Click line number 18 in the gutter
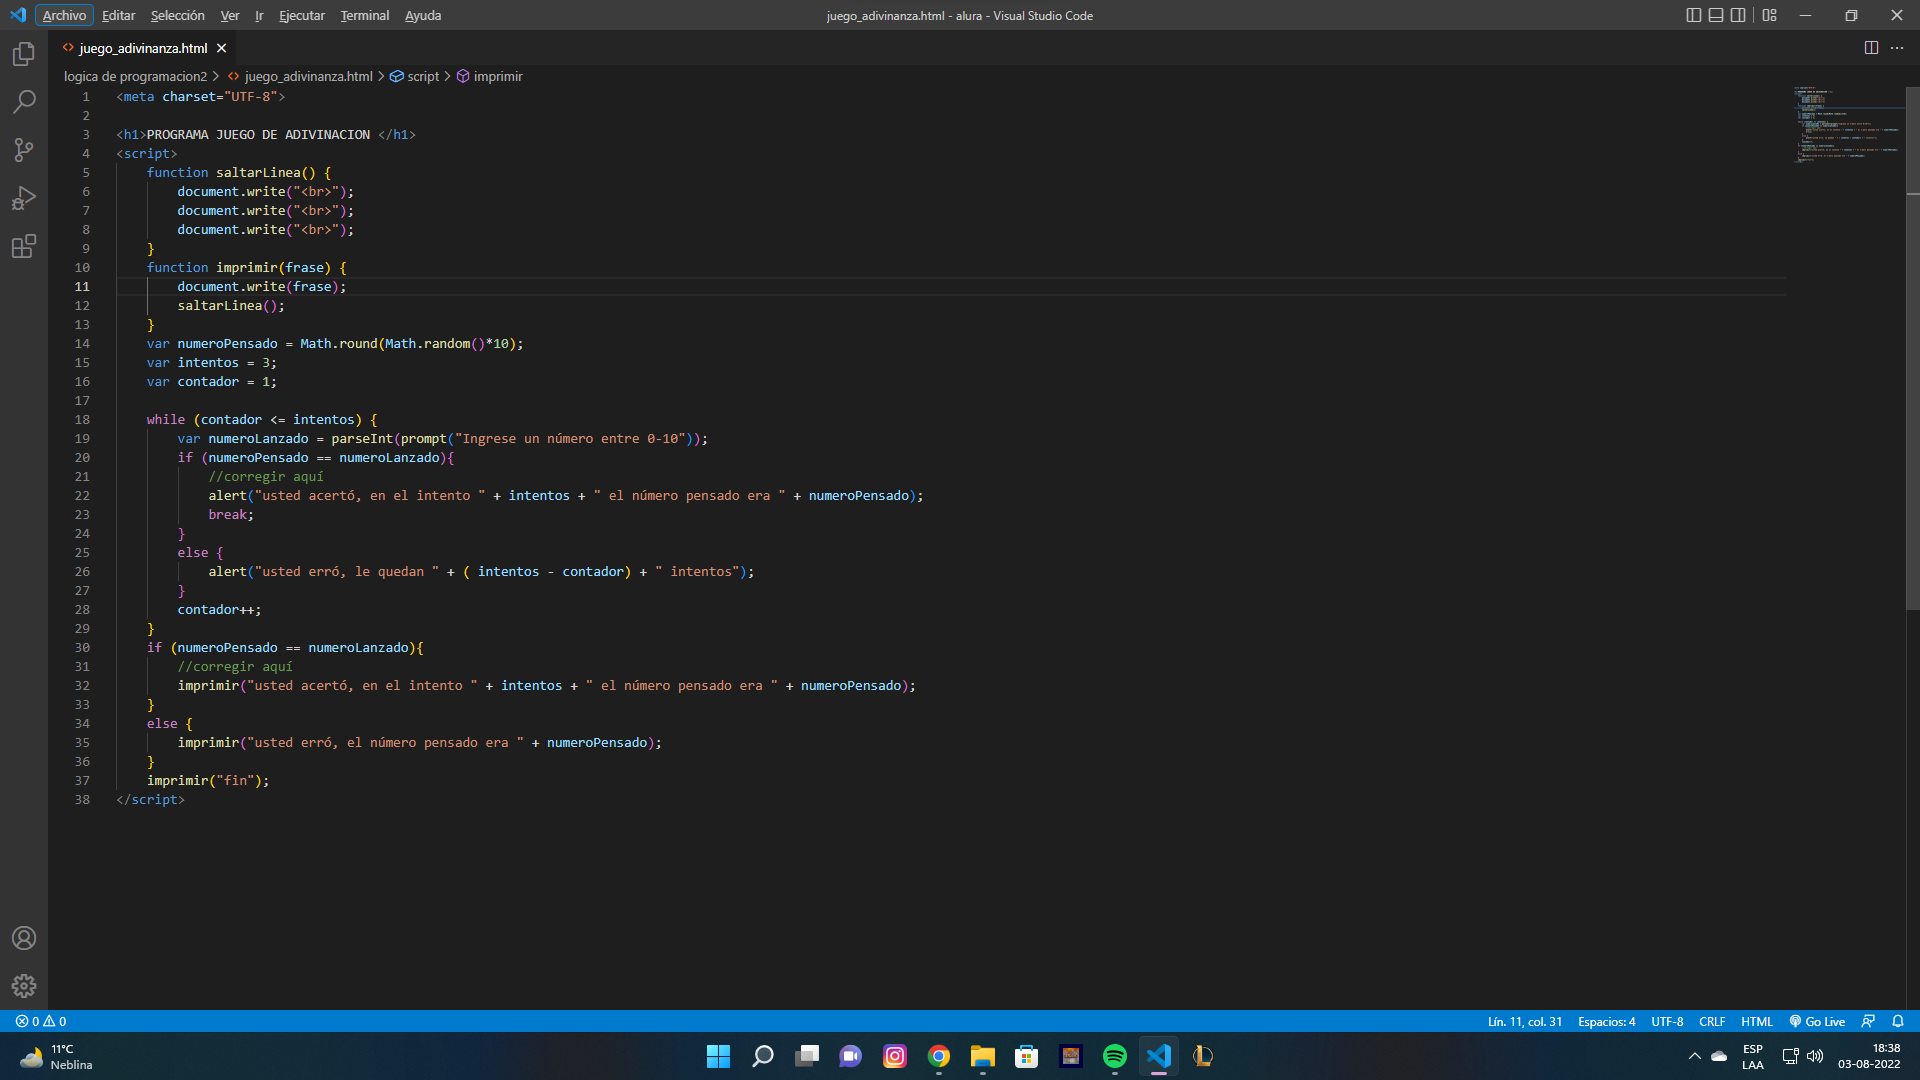Screen dimensions: 1920x1080 pos(82,419)
